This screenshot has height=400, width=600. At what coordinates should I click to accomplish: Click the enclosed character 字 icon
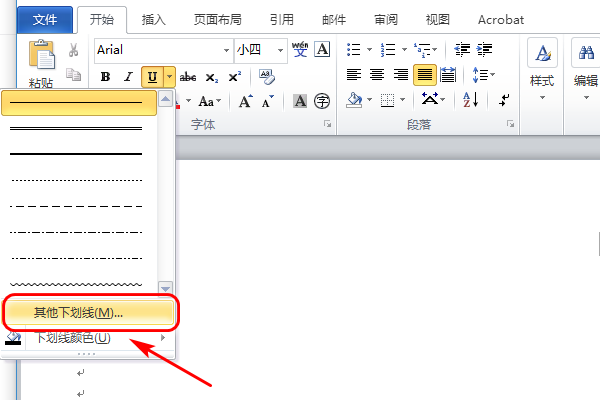(322, 101)
